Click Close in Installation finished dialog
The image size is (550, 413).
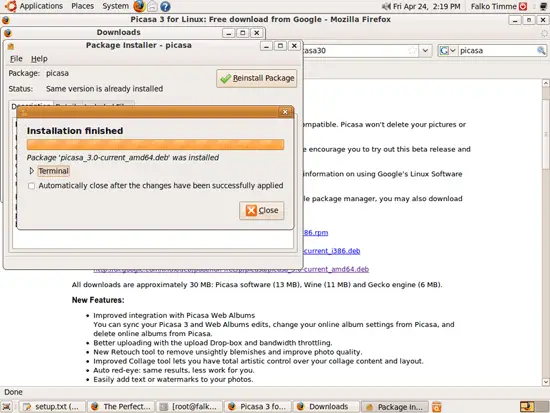coord(262,211)
